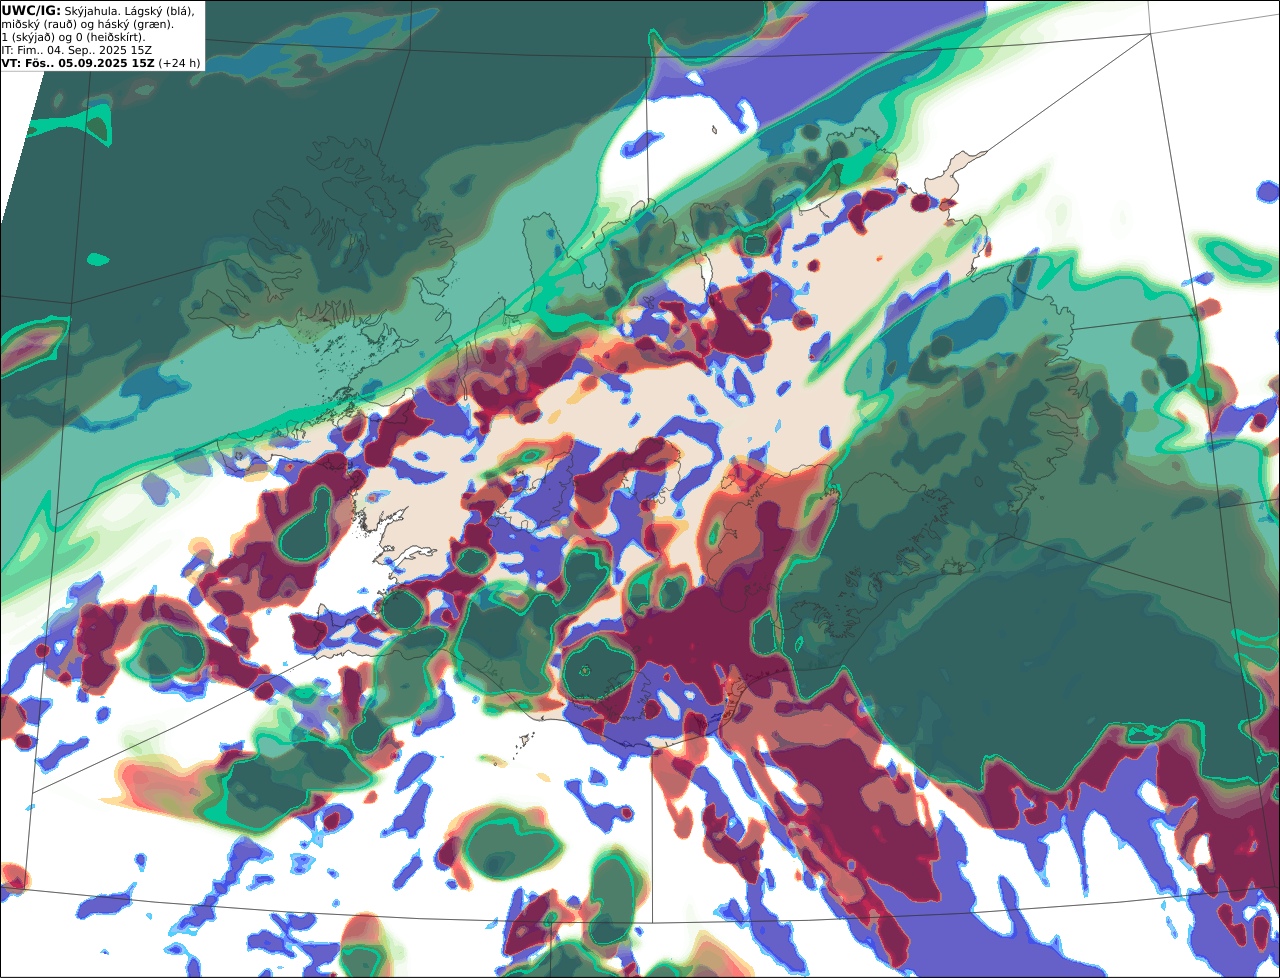Click valid time 'VT: Fös.. 05.09.2025 15Z'
This screenshot has height=978, width=1280.
pos(78,62)
